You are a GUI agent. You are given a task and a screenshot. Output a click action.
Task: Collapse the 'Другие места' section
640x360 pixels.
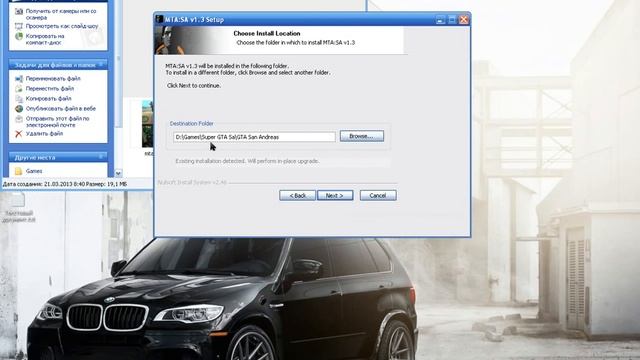click(101, 157)
